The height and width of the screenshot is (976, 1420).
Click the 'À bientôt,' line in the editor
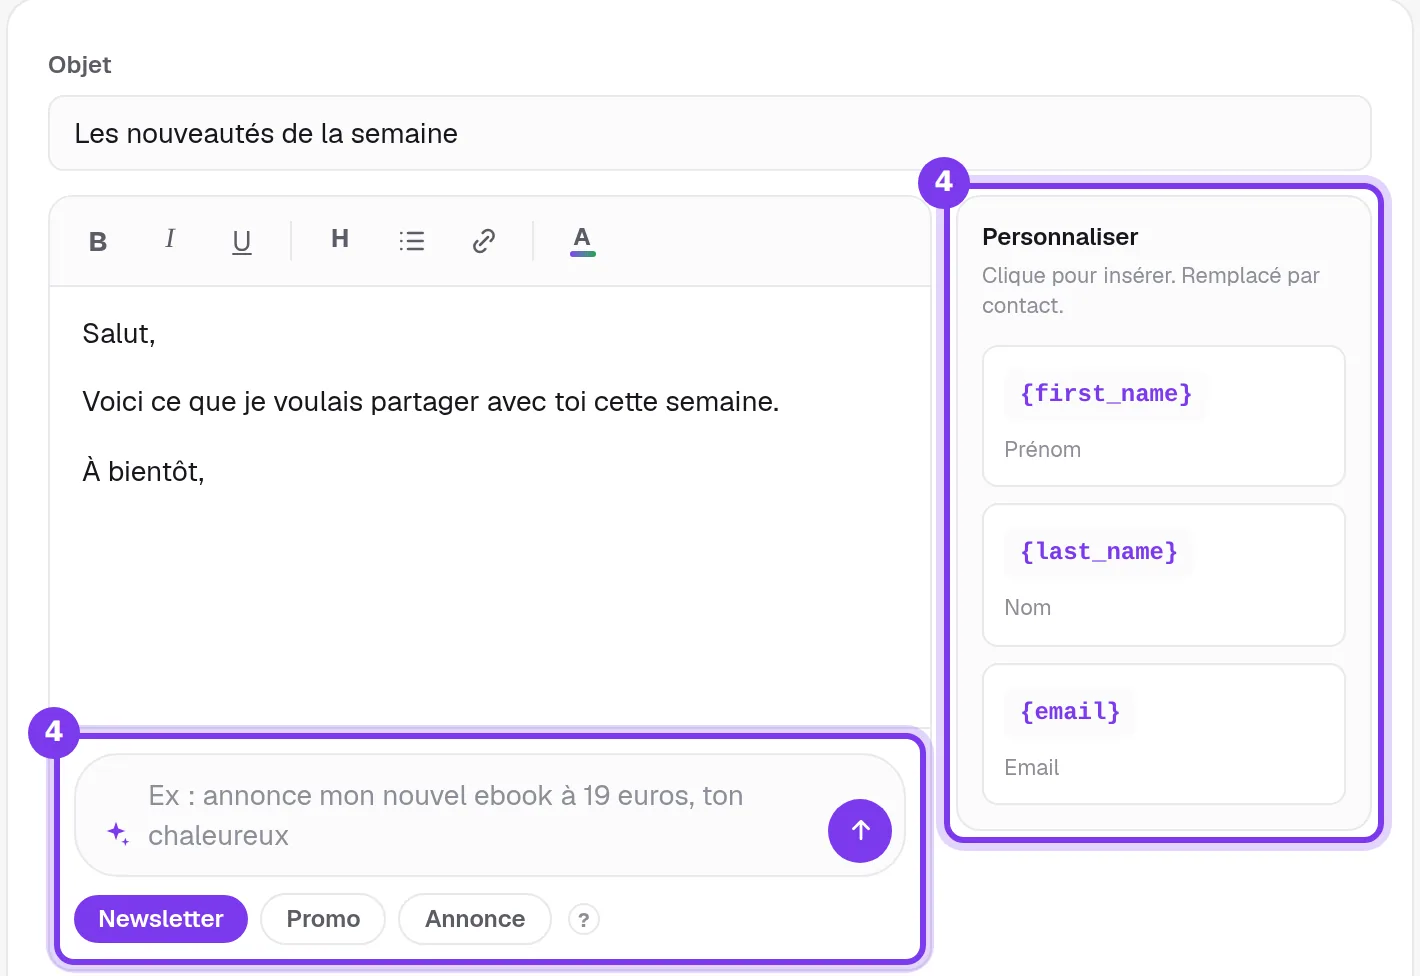click(143, 471)
